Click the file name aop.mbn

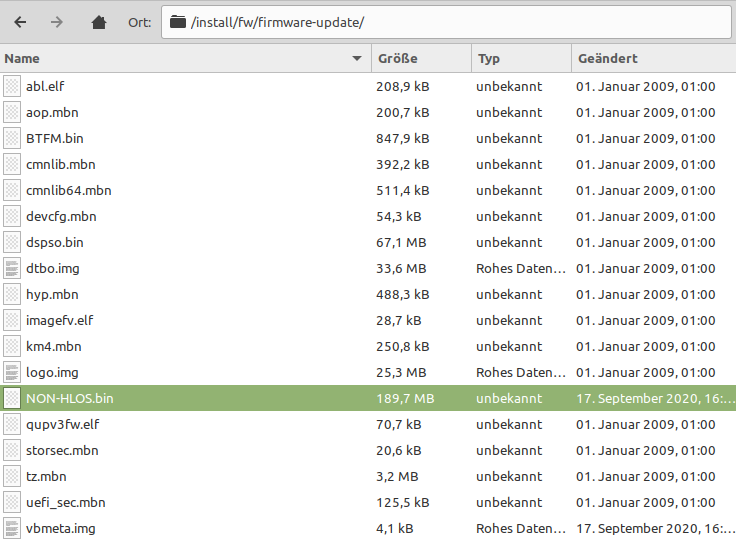[x=52, y=113]
